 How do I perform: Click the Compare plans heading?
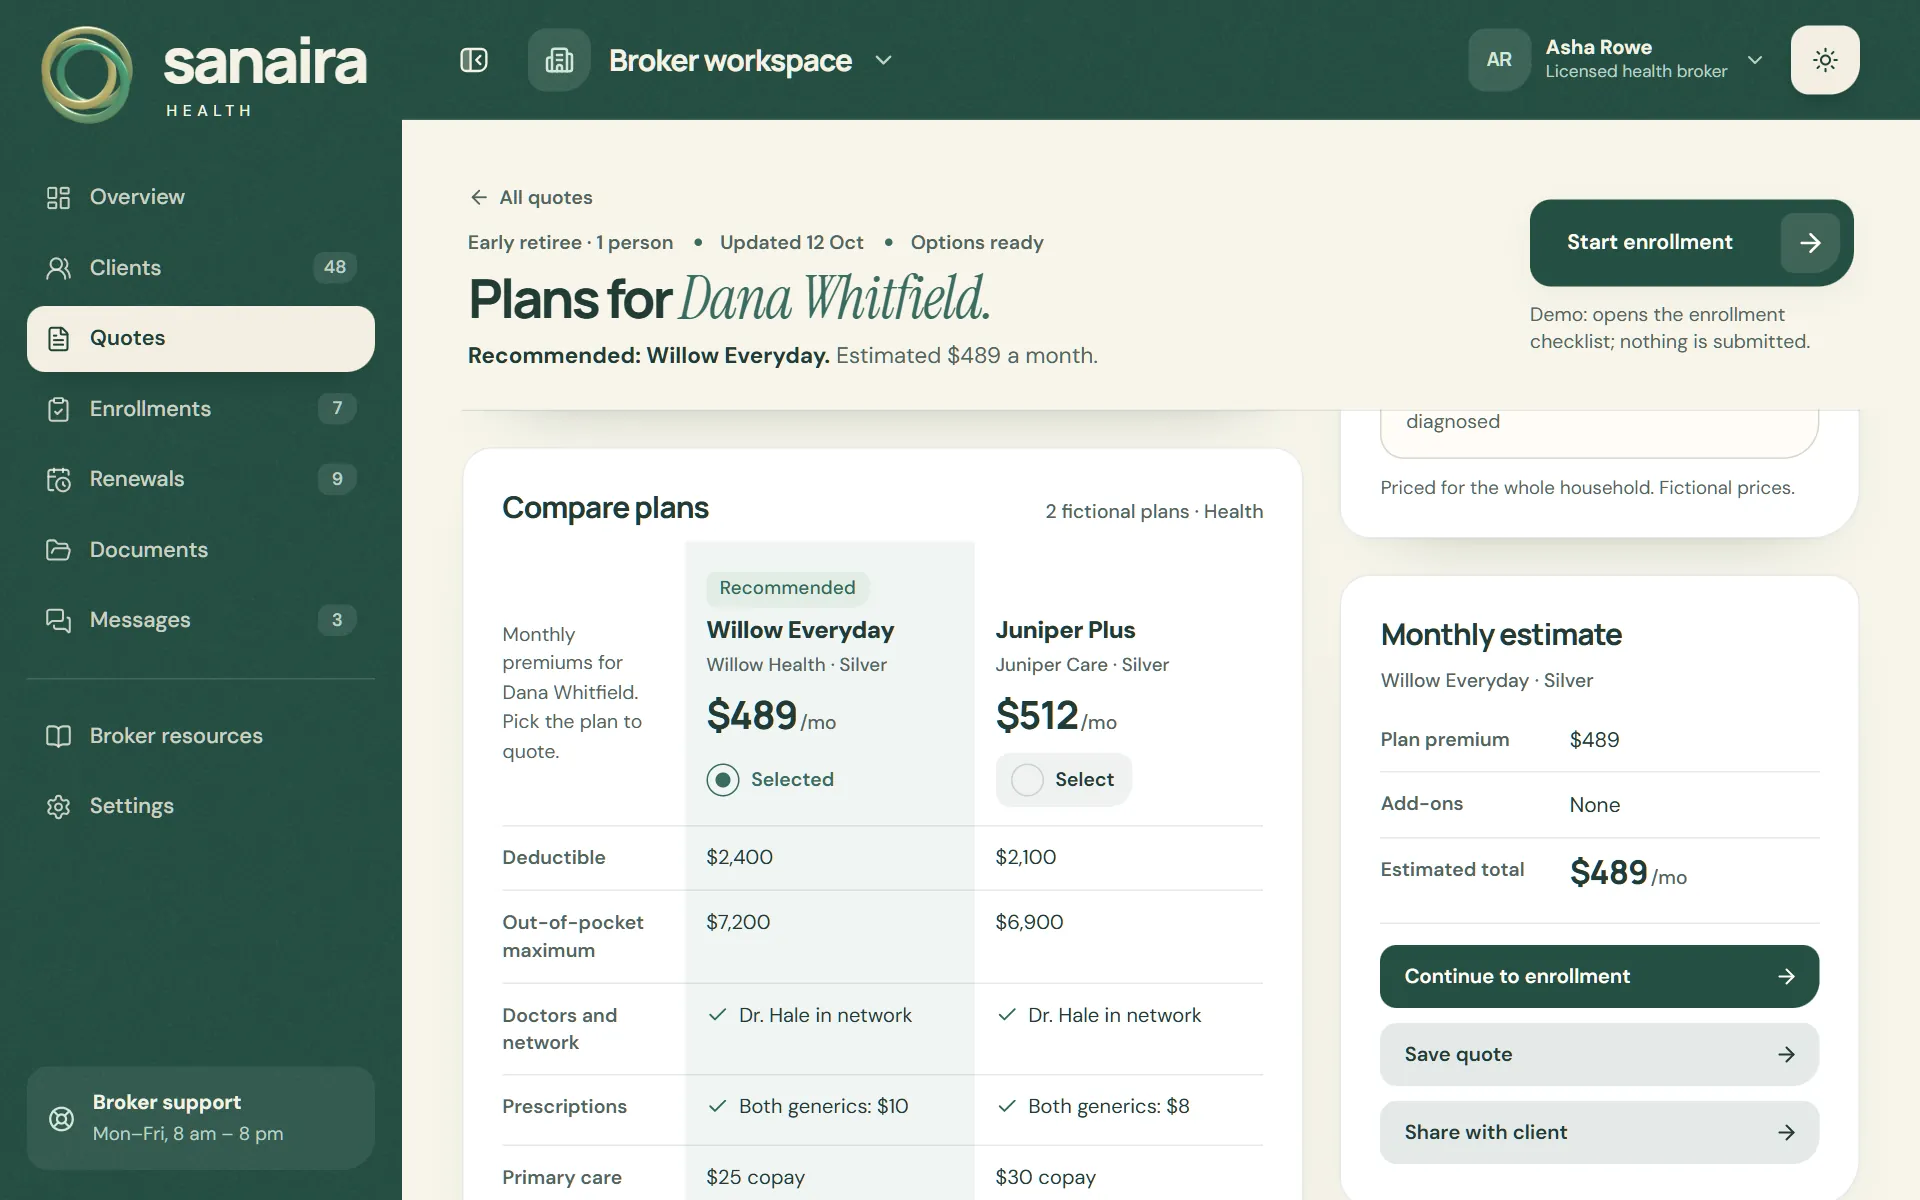coord(605,508)
